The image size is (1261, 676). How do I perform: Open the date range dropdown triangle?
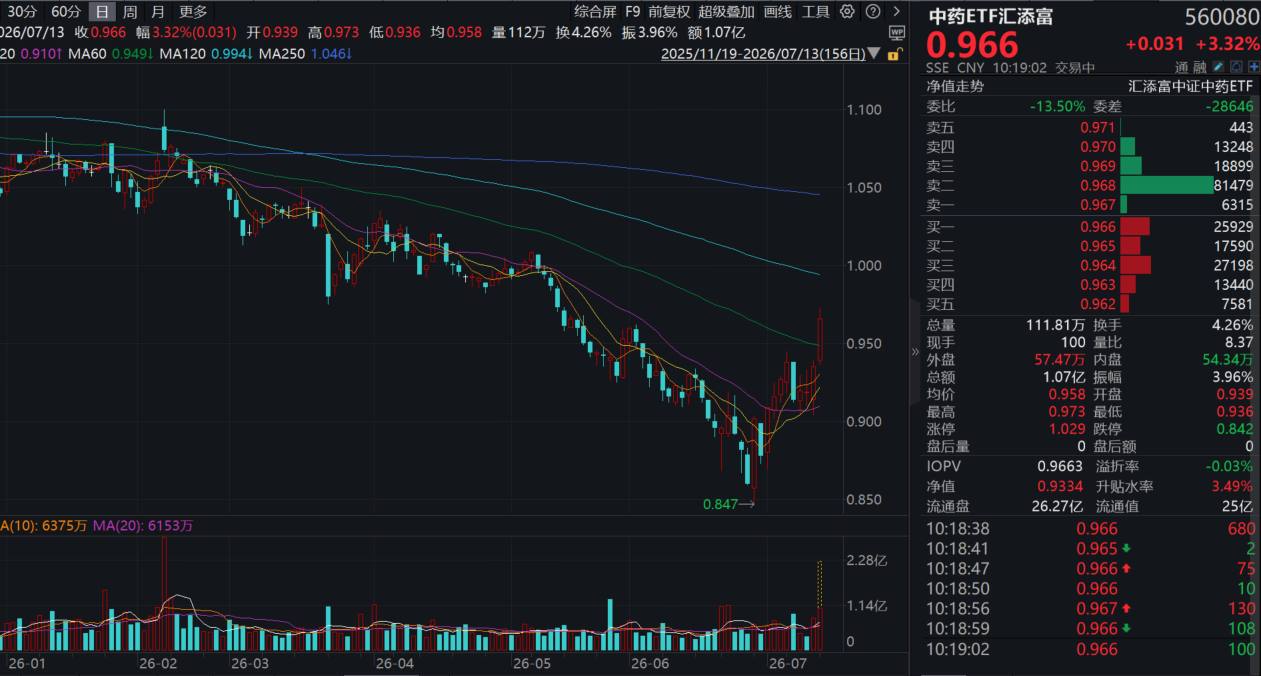coord(875,53)
